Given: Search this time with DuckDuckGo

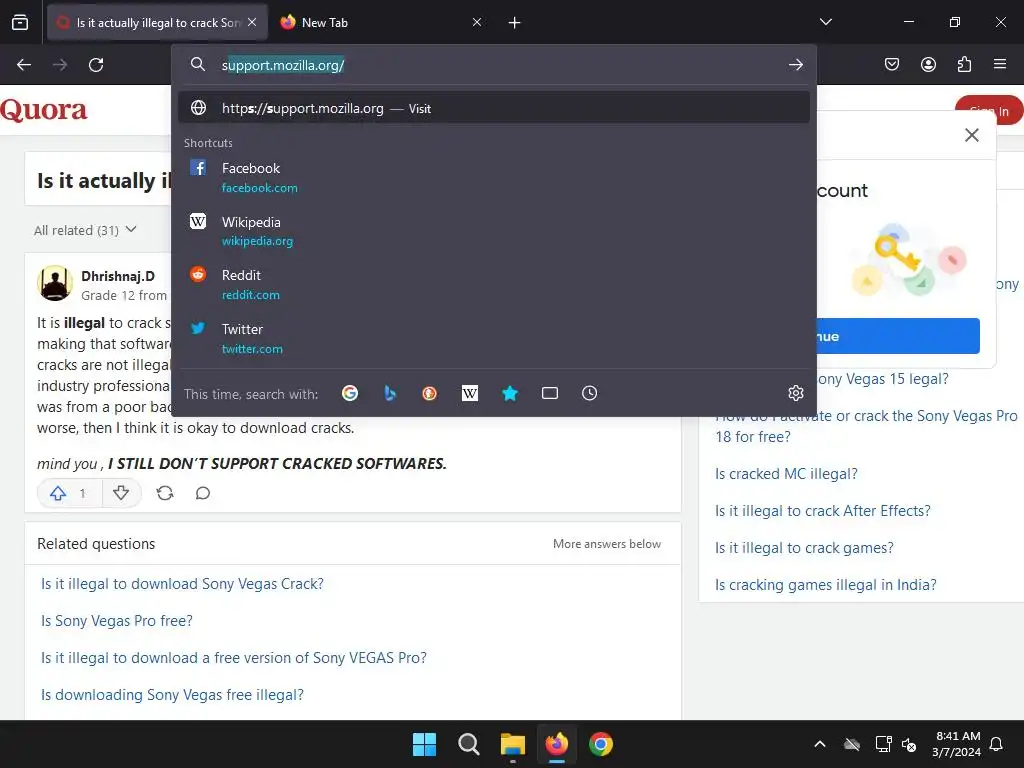Looking at the screenshot, I should [x=430, y=393].
